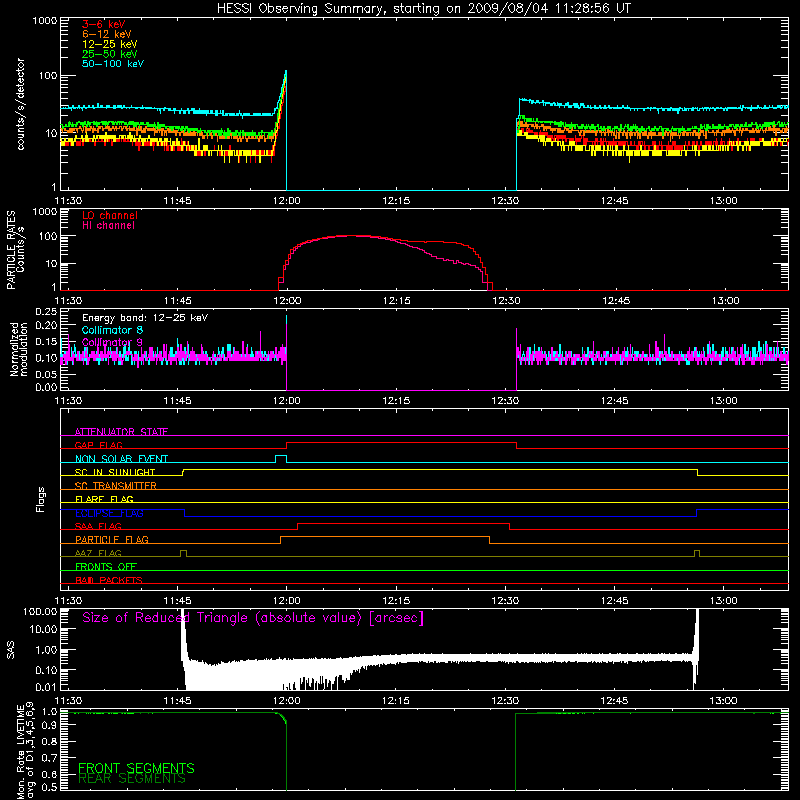Click the 'NON SOLAR EVENT' flag label

[x=121, y=459]
